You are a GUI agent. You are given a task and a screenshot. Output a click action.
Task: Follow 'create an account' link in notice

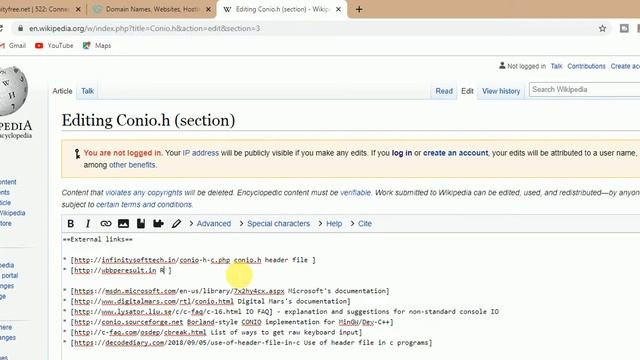(x=456, y=153)
